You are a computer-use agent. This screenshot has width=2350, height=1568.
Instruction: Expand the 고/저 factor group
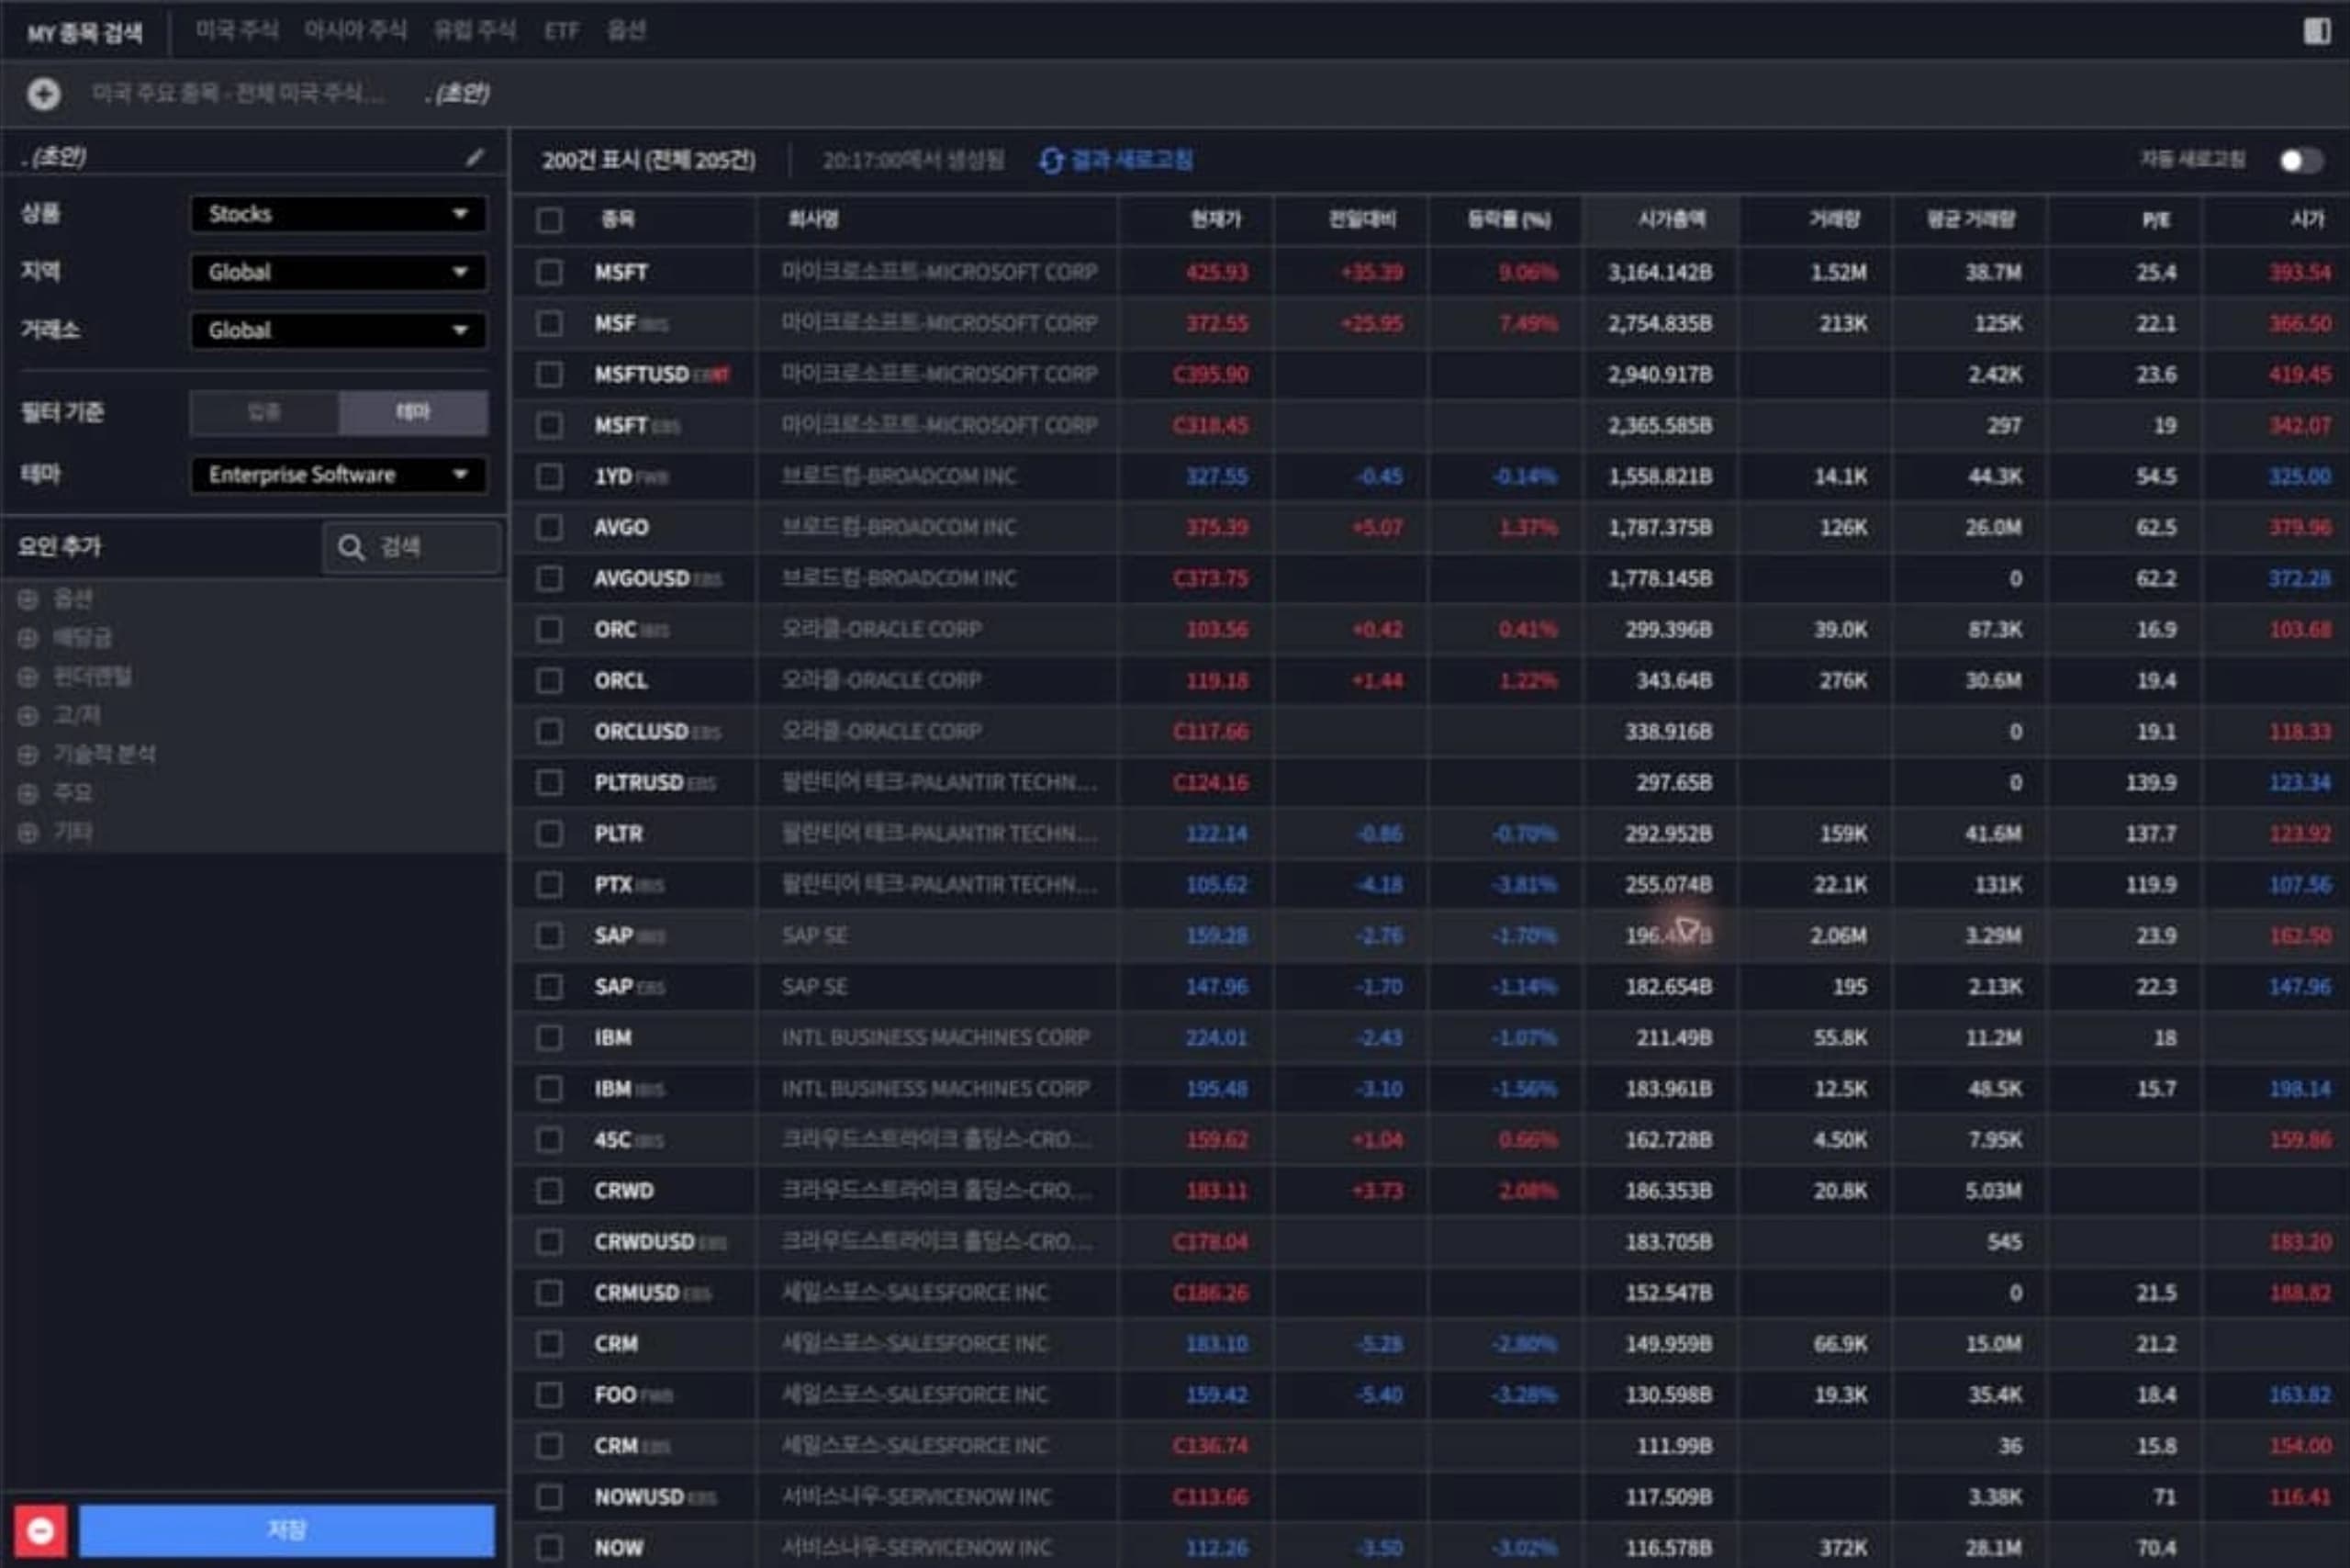point(28,716)
